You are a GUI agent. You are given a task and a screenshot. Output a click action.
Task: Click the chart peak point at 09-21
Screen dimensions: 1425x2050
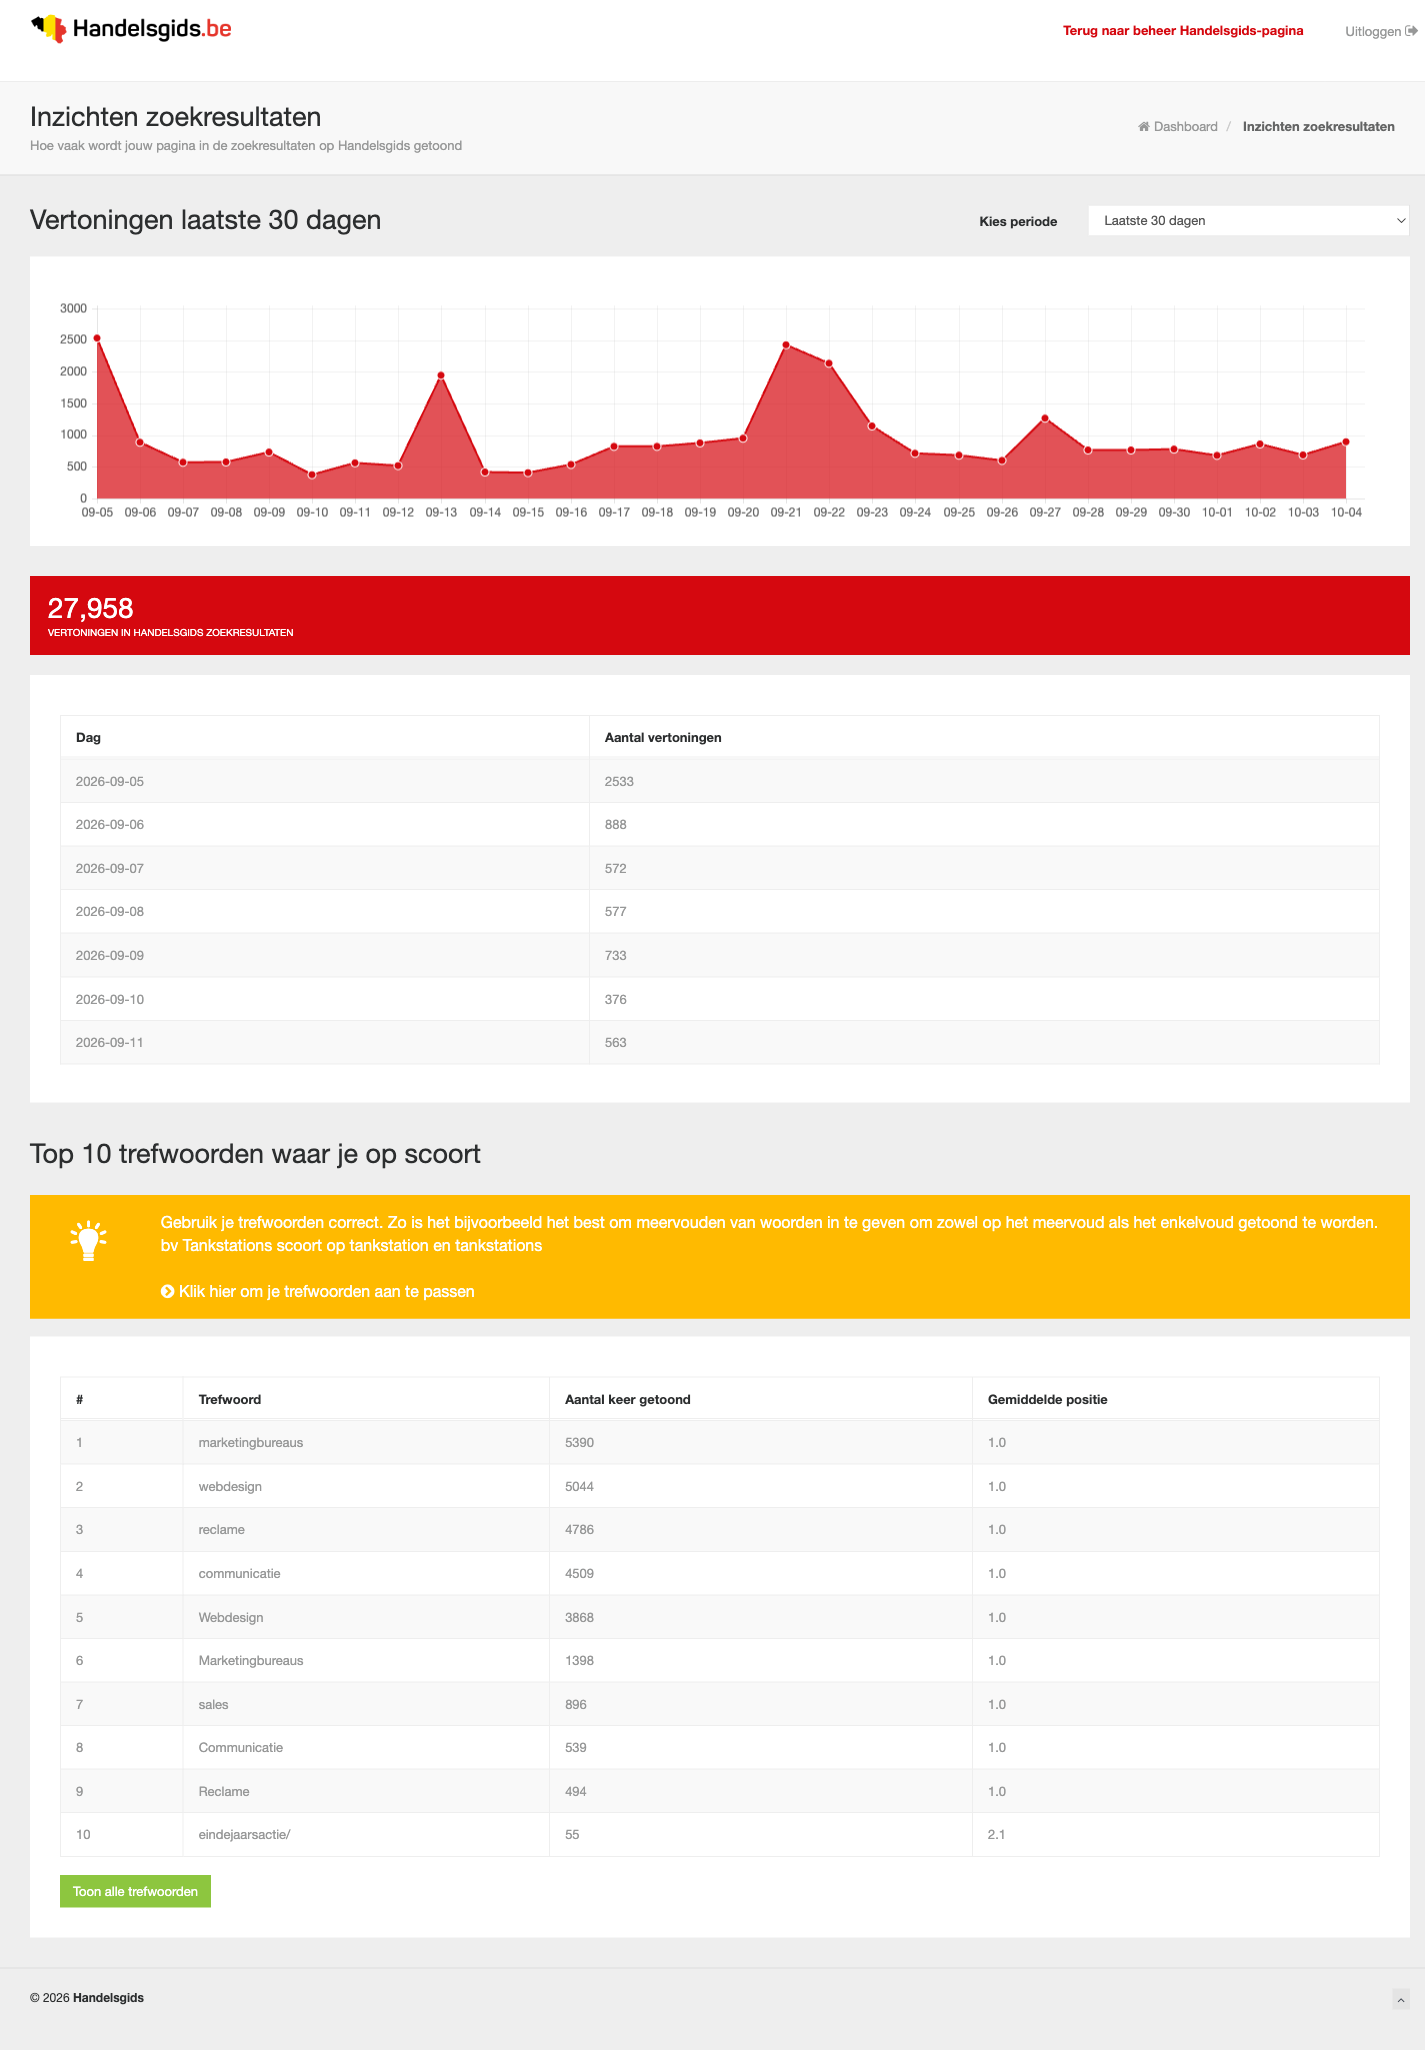[x=786, y=345]
